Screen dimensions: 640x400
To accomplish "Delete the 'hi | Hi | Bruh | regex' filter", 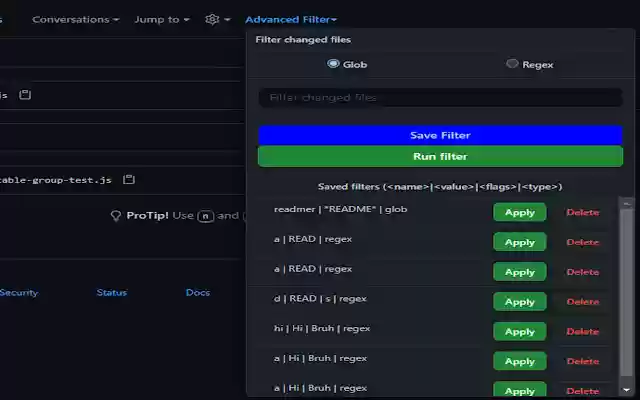I will click(x=583, y=331).
